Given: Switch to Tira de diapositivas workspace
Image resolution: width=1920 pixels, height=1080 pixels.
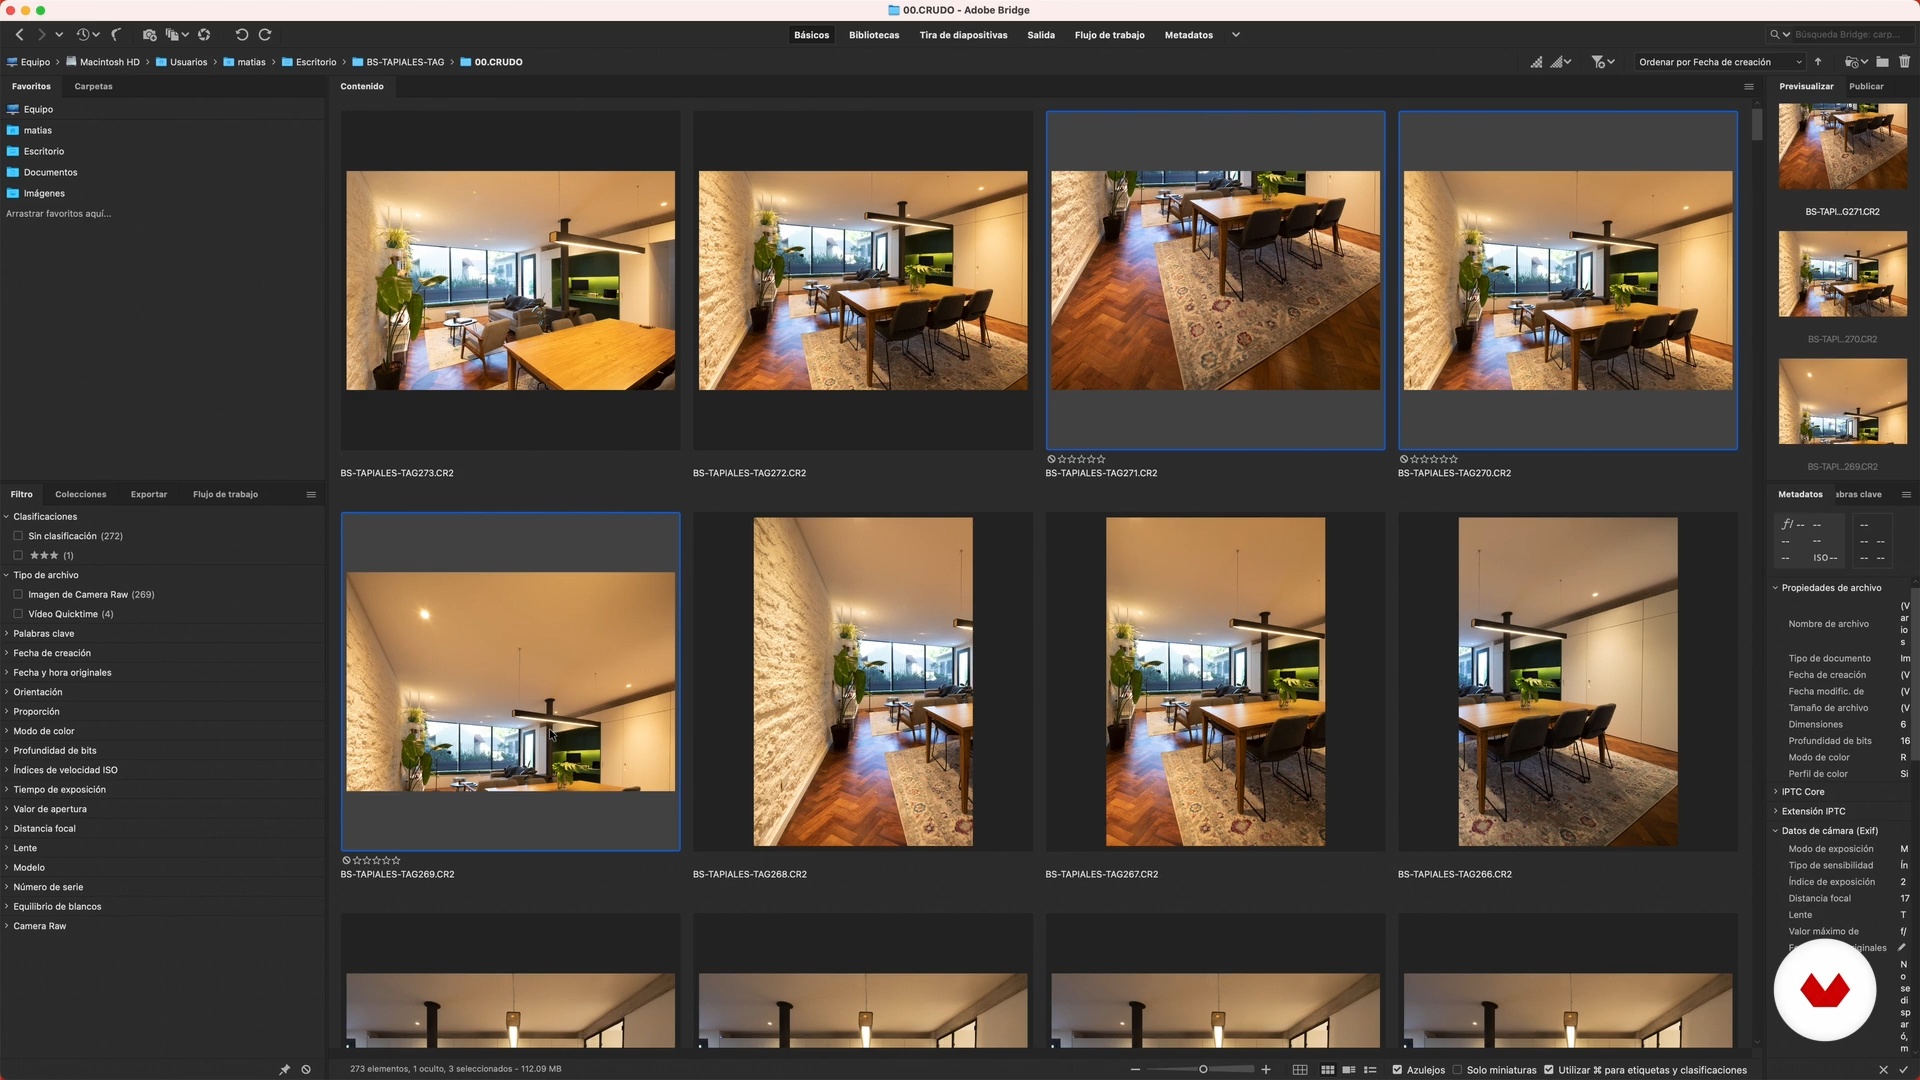Looking at the screenshot, I should (963, 35).
